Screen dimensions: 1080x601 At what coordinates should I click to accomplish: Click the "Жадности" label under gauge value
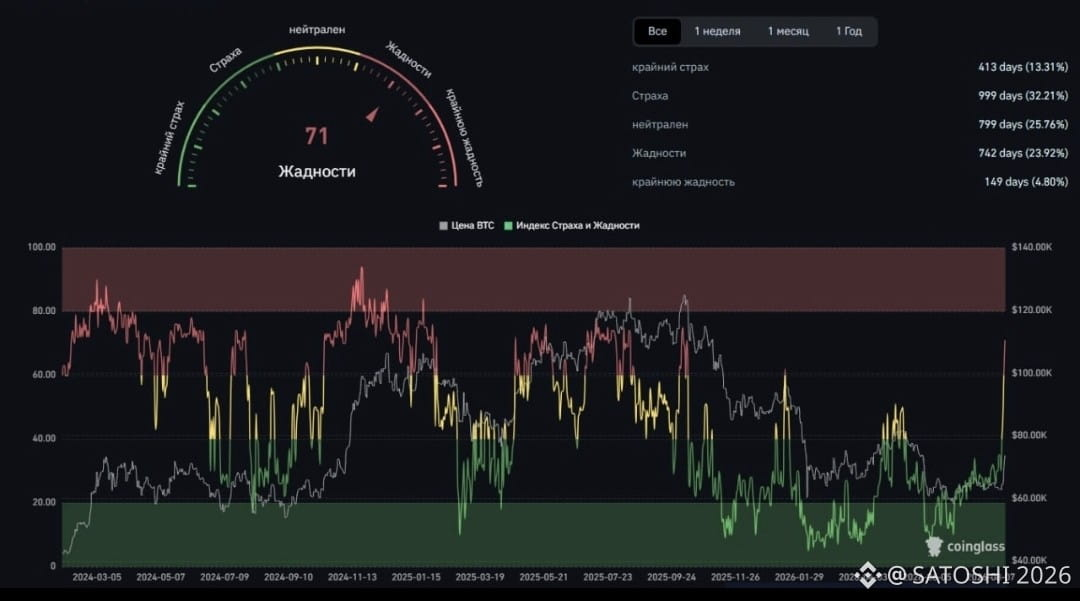pos(317,171)
